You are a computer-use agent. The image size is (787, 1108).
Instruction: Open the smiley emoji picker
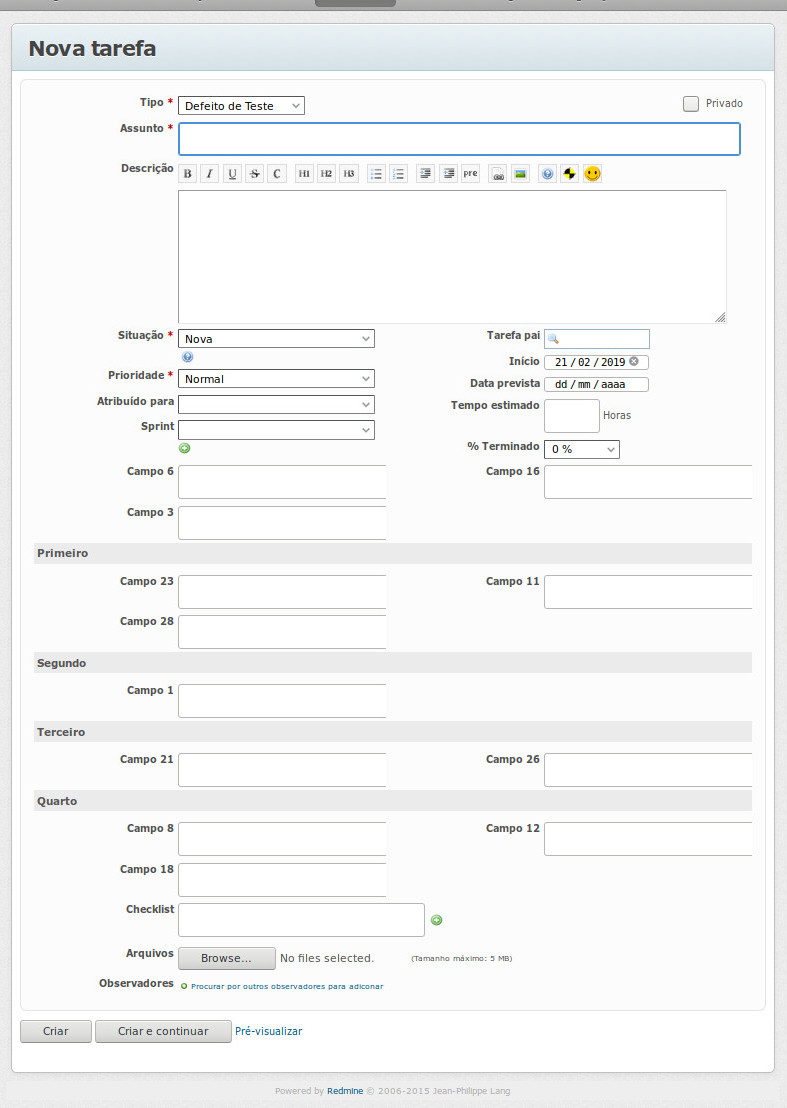pos(592,174)
